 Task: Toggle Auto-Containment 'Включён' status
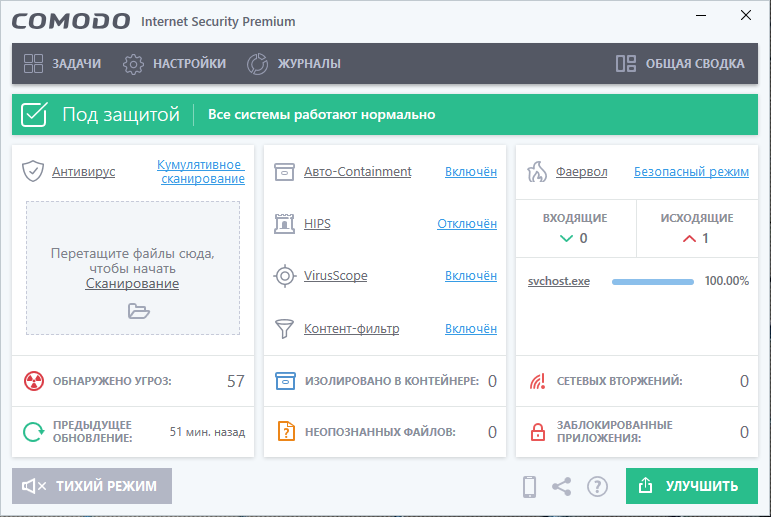coord(470,171)
